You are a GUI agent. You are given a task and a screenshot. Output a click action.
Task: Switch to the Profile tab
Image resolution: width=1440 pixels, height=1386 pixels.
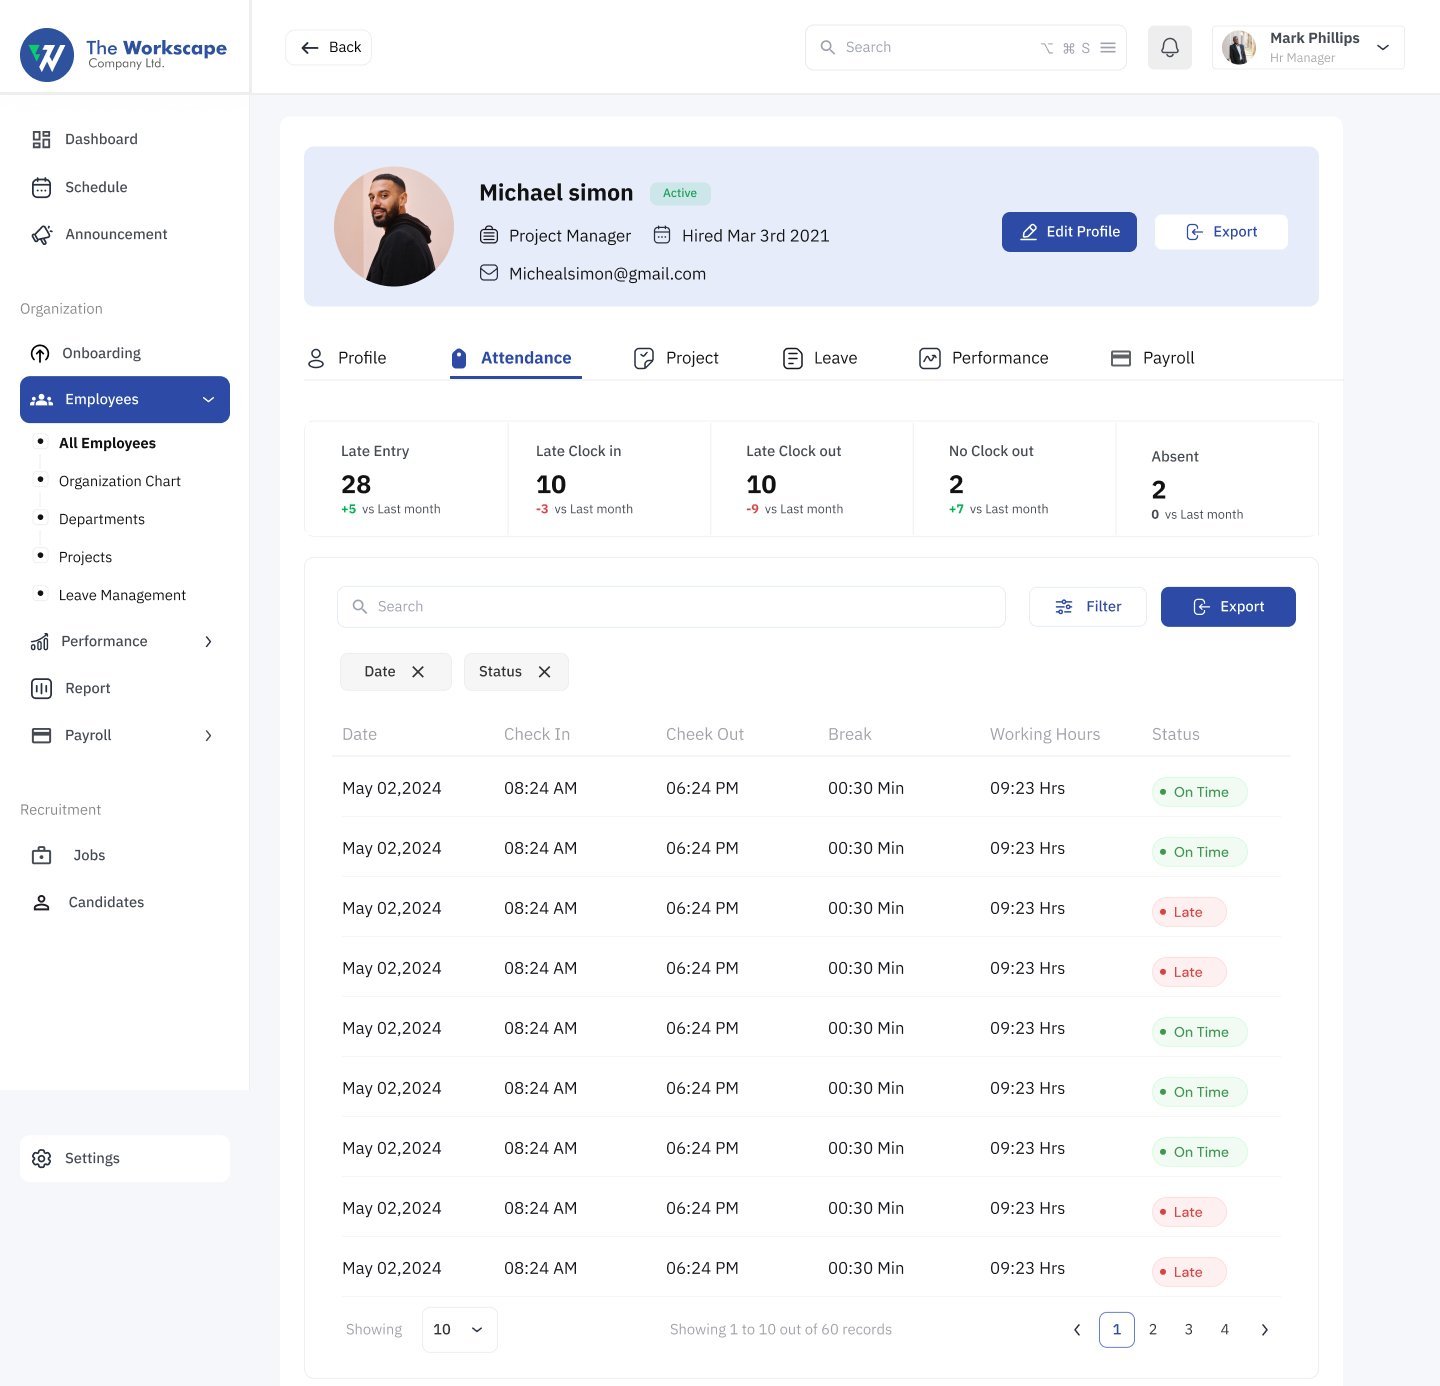point(347,358)
